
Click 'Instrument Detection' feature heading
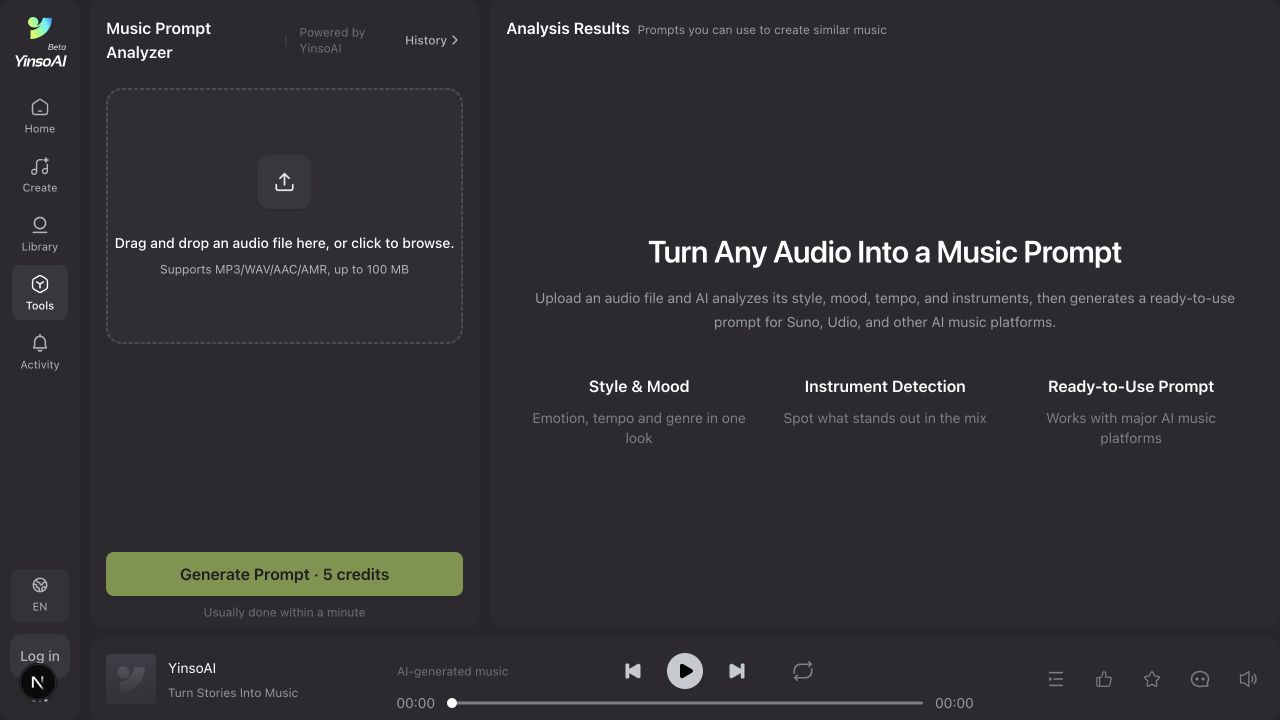tap(885, 386)
